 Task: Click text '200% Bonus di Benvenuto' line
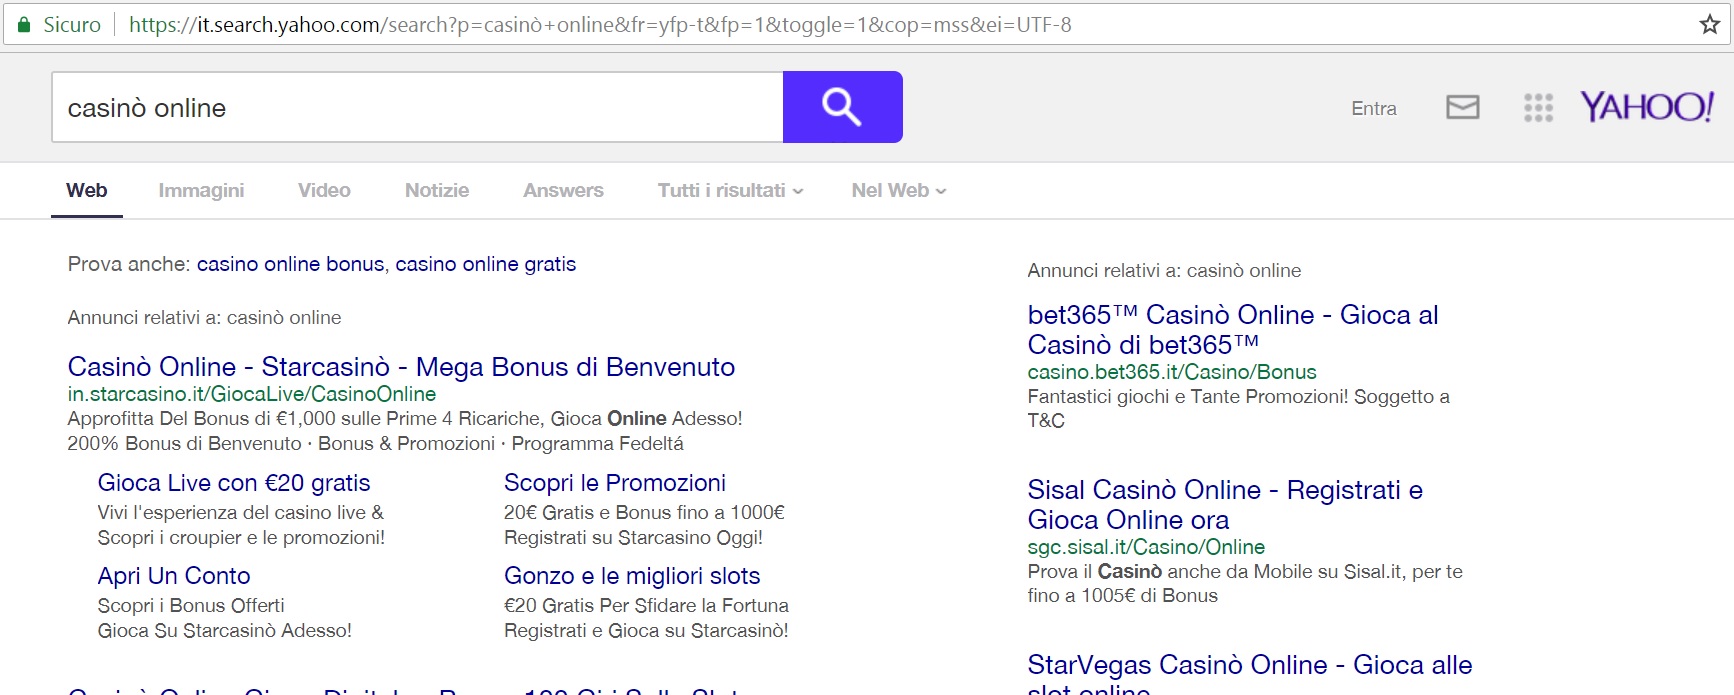376,443
